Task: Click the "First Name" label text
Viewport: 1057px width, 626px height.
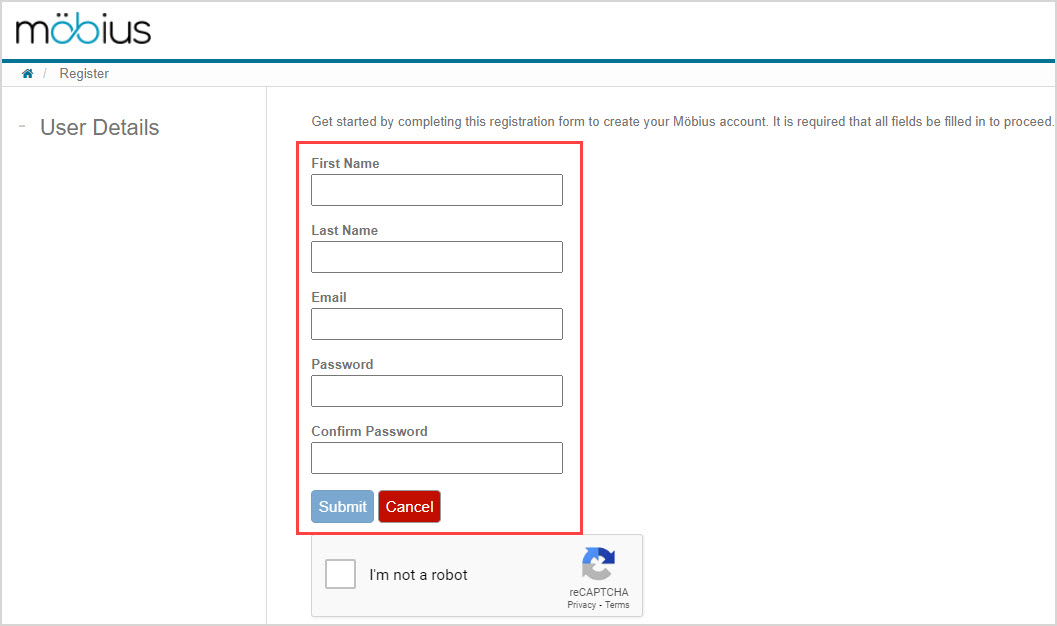Action: (x=345, y=163)
